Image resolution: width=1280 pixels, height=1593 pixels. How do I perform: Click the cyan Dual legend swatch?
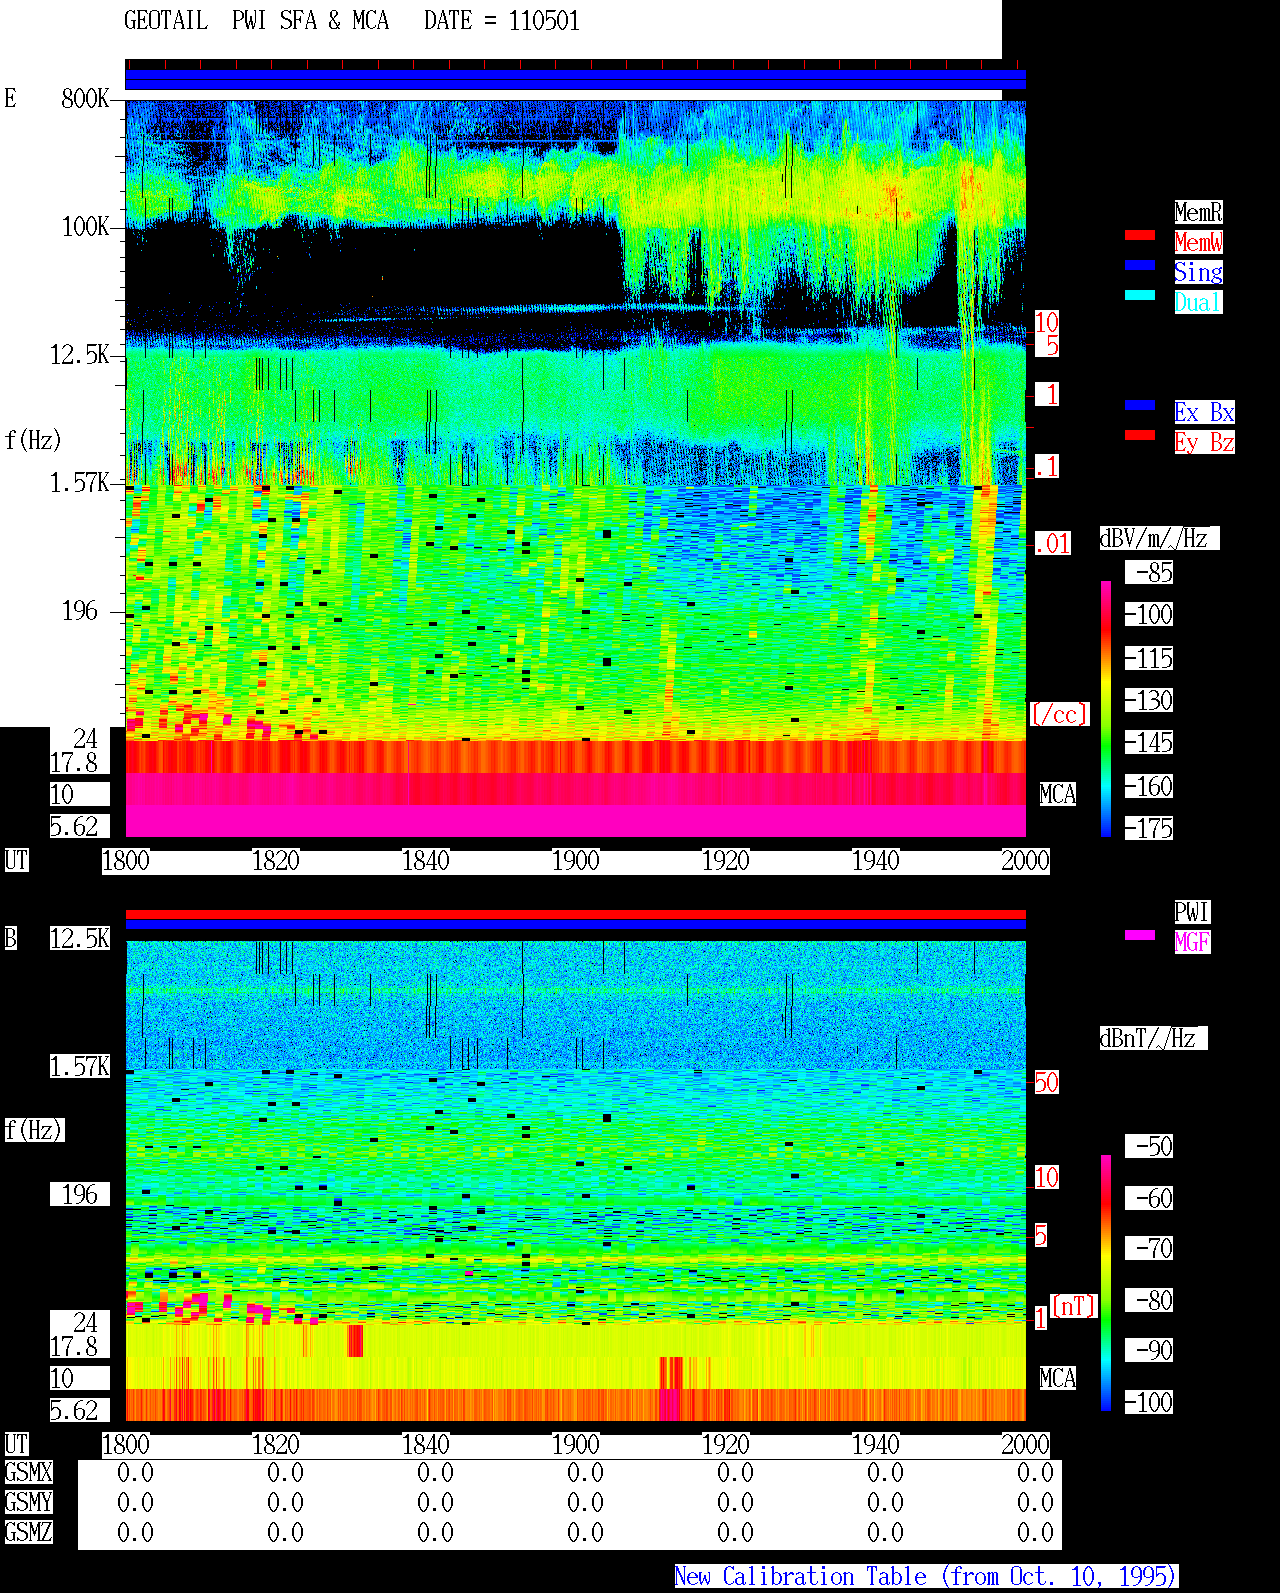click(1140, 295)
